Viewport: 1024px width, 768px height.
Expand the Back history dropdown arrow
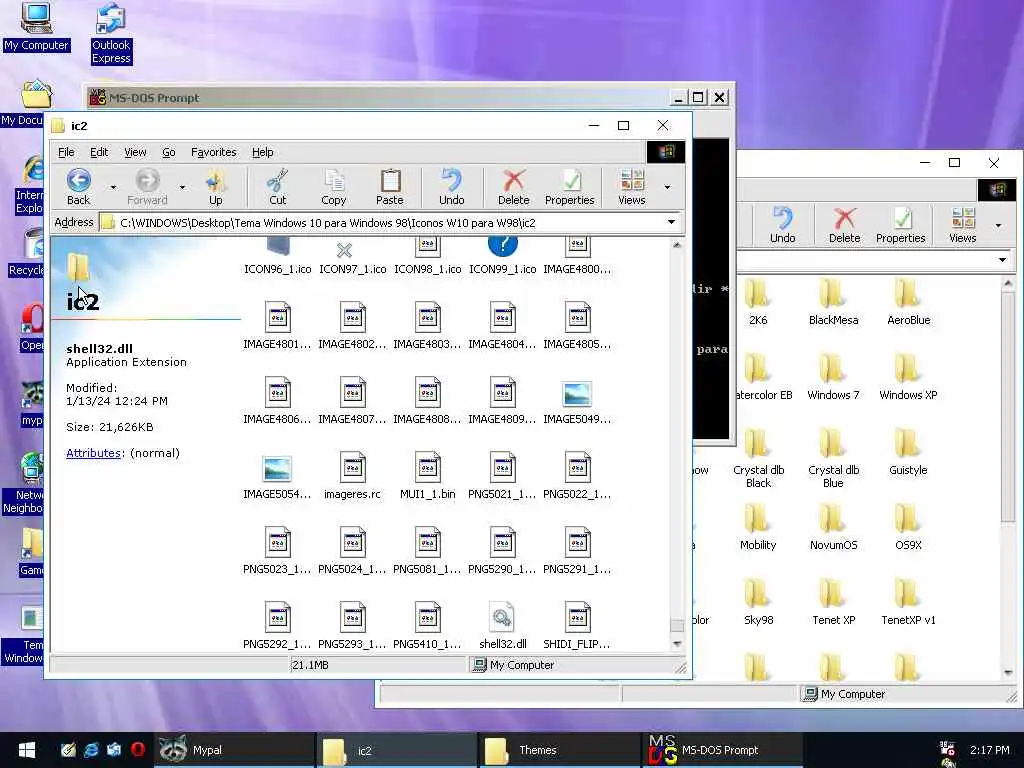113,187
